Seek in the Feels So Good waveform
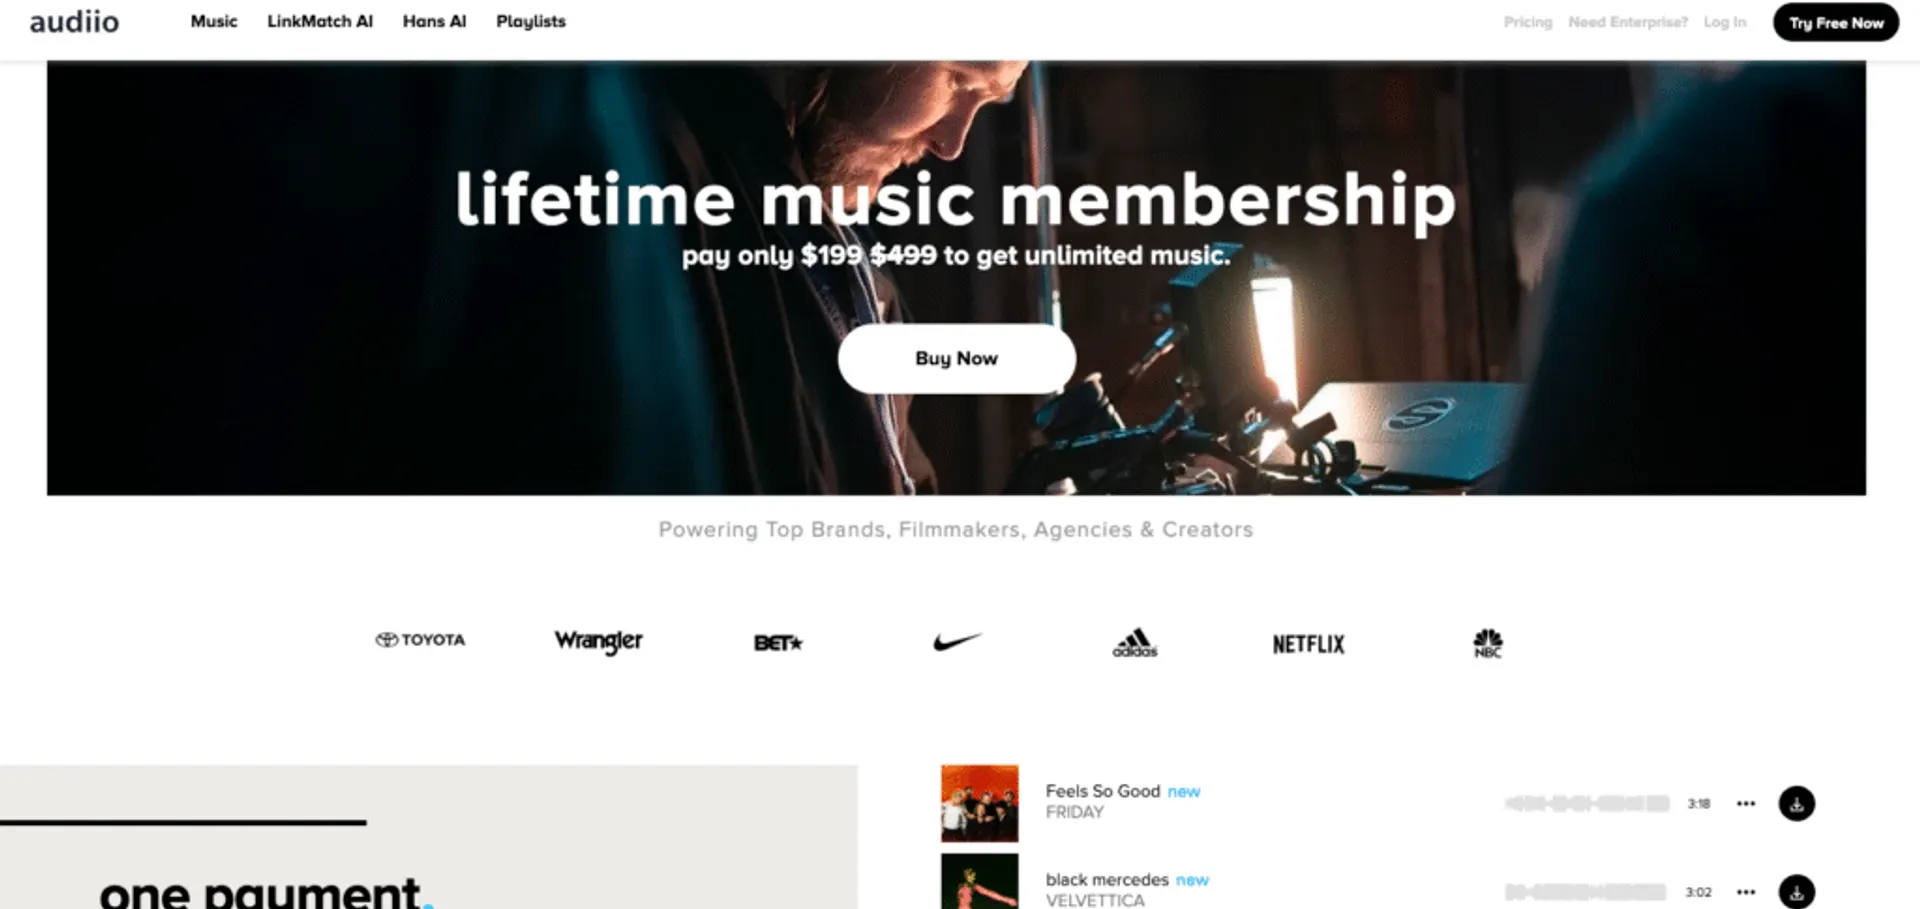Screen dimensions: 1920x909 tap(1587, 803)
